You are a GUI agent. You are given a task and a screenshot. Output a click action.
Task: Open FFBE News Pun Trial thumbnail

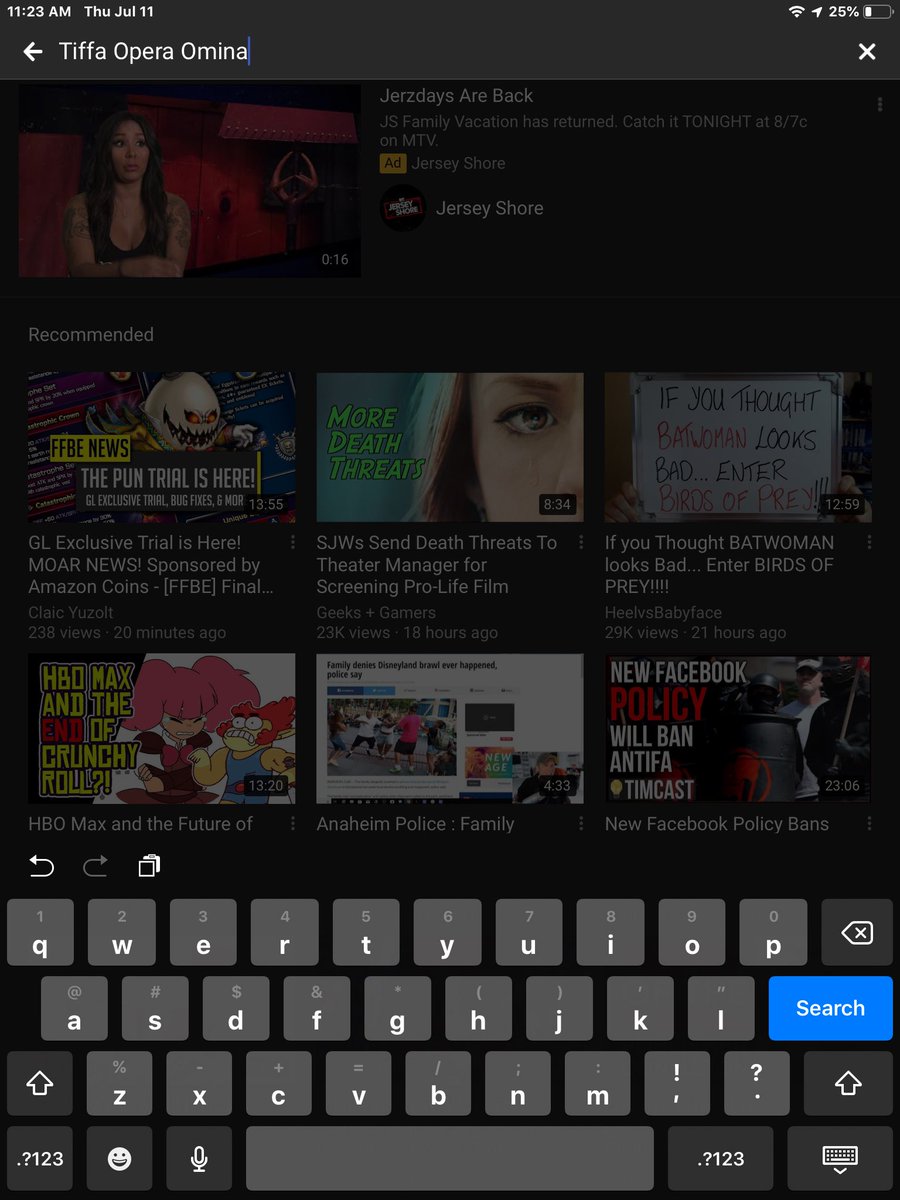[x=161, y=447]
